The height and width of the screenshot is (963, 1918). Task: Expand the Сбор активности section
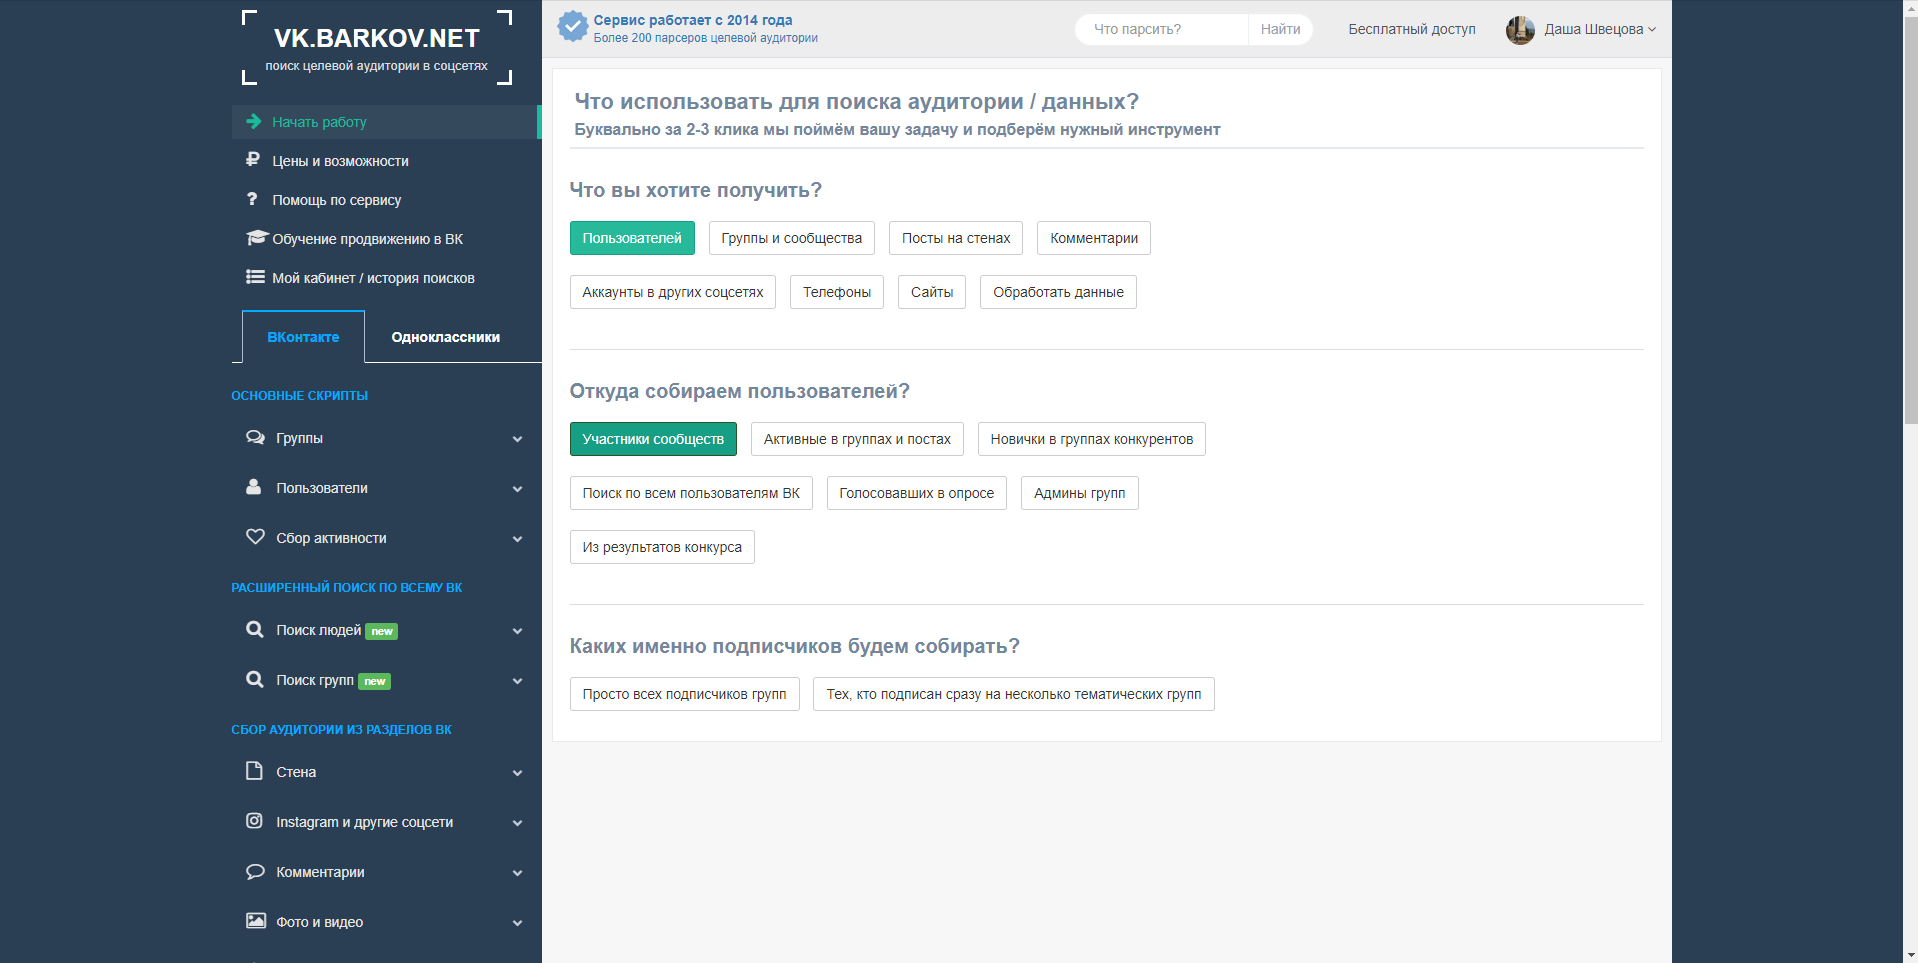coord(517,539)
